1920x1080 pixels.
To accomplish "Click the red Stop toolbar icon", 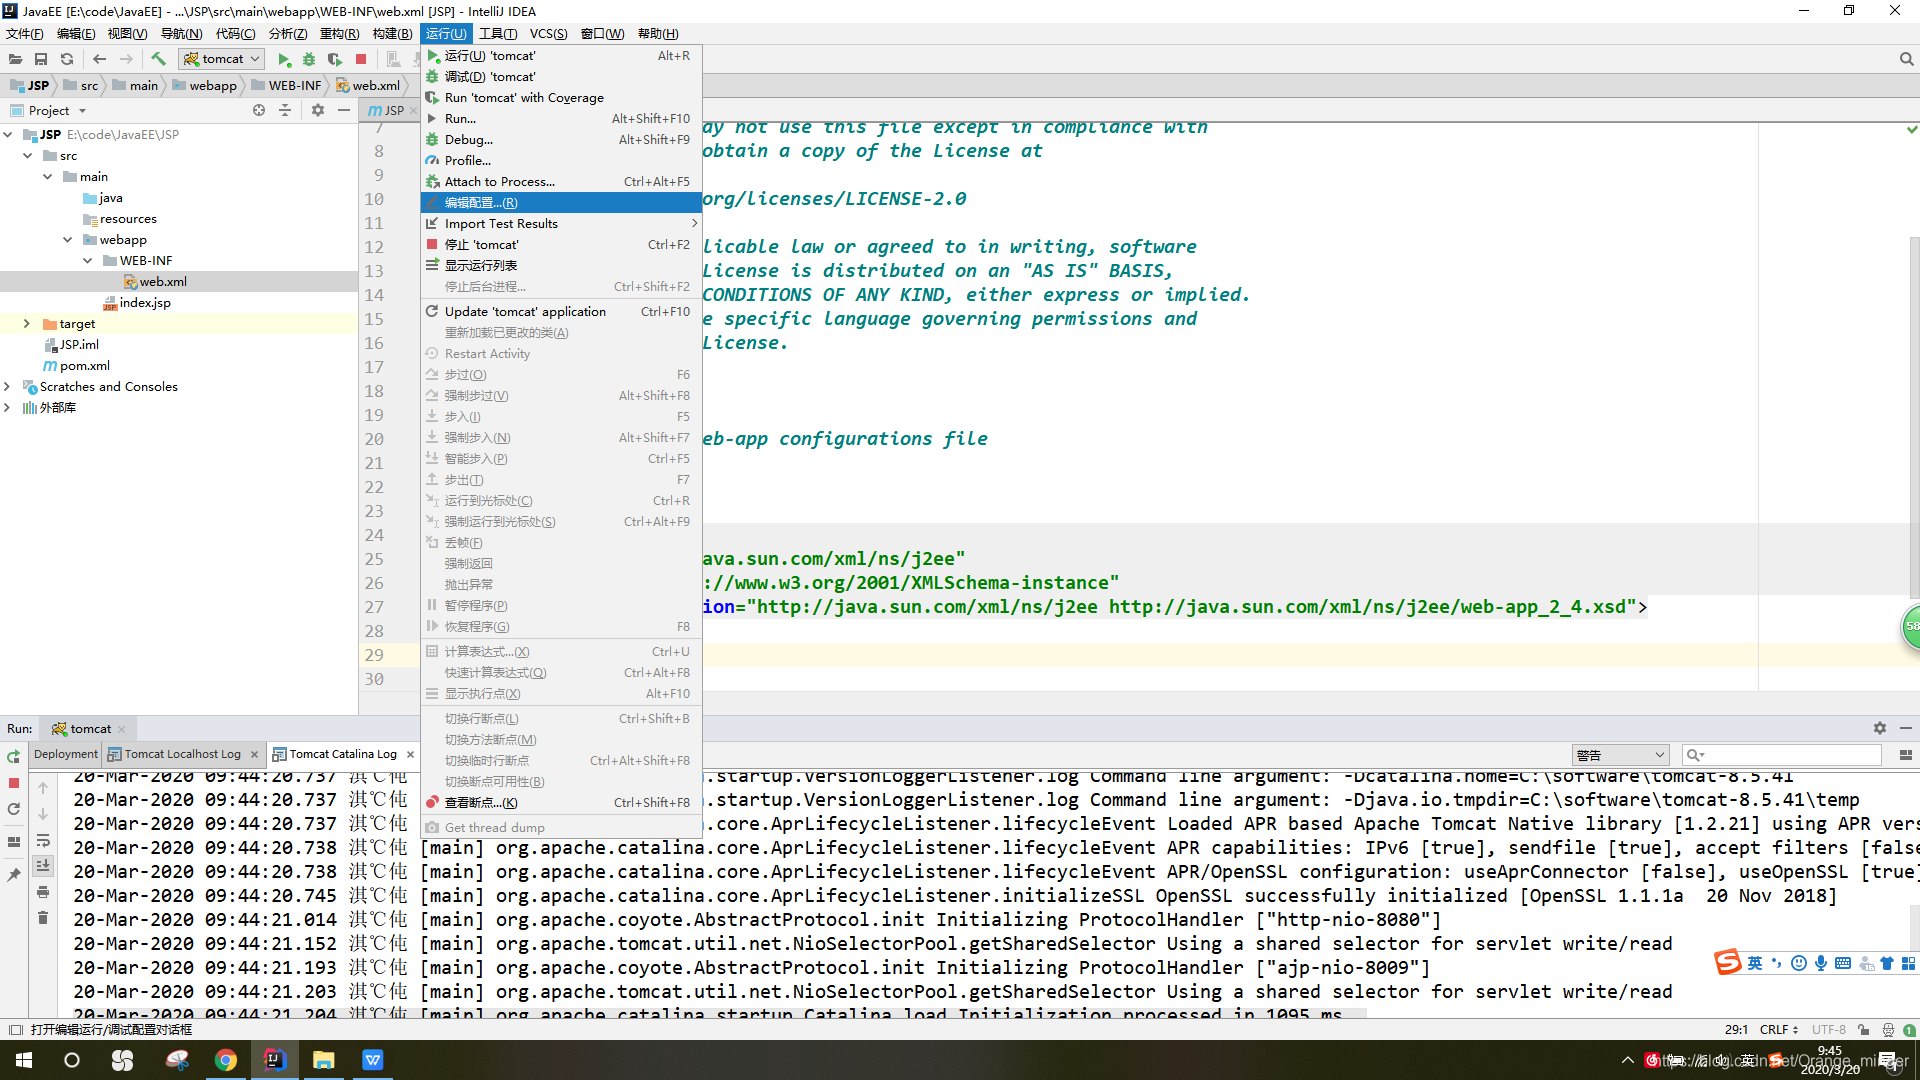I will pyautogui.click(x=361, y=59).
